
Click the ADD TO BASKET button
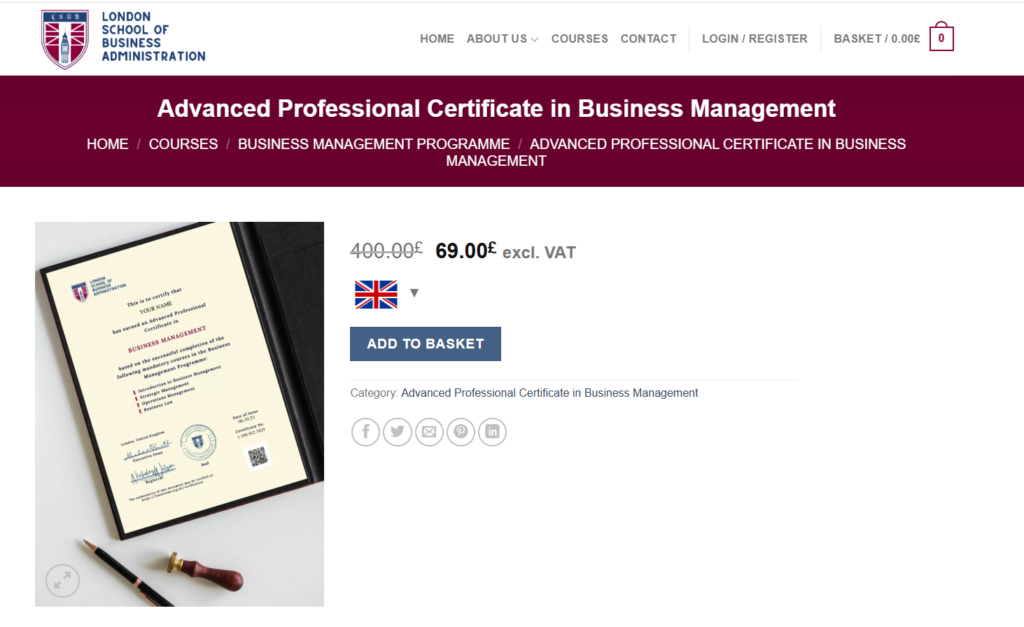pos(425,343)
